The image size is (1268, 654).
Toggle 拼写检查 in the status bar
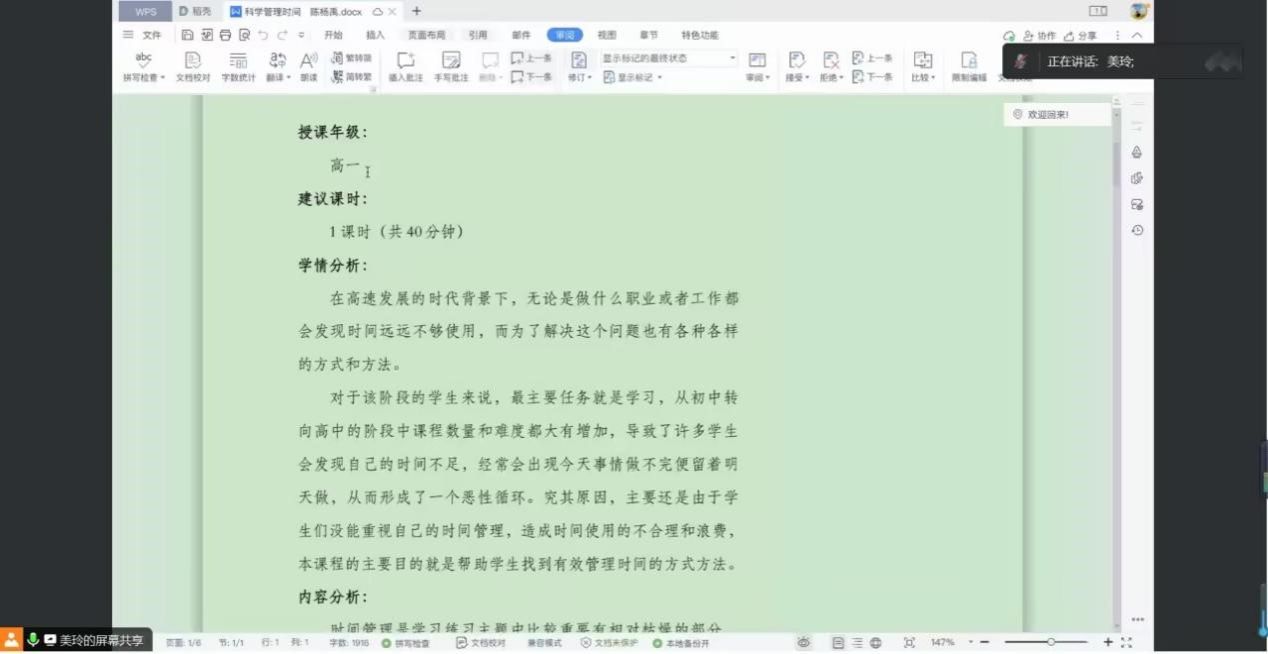[406, 643]
